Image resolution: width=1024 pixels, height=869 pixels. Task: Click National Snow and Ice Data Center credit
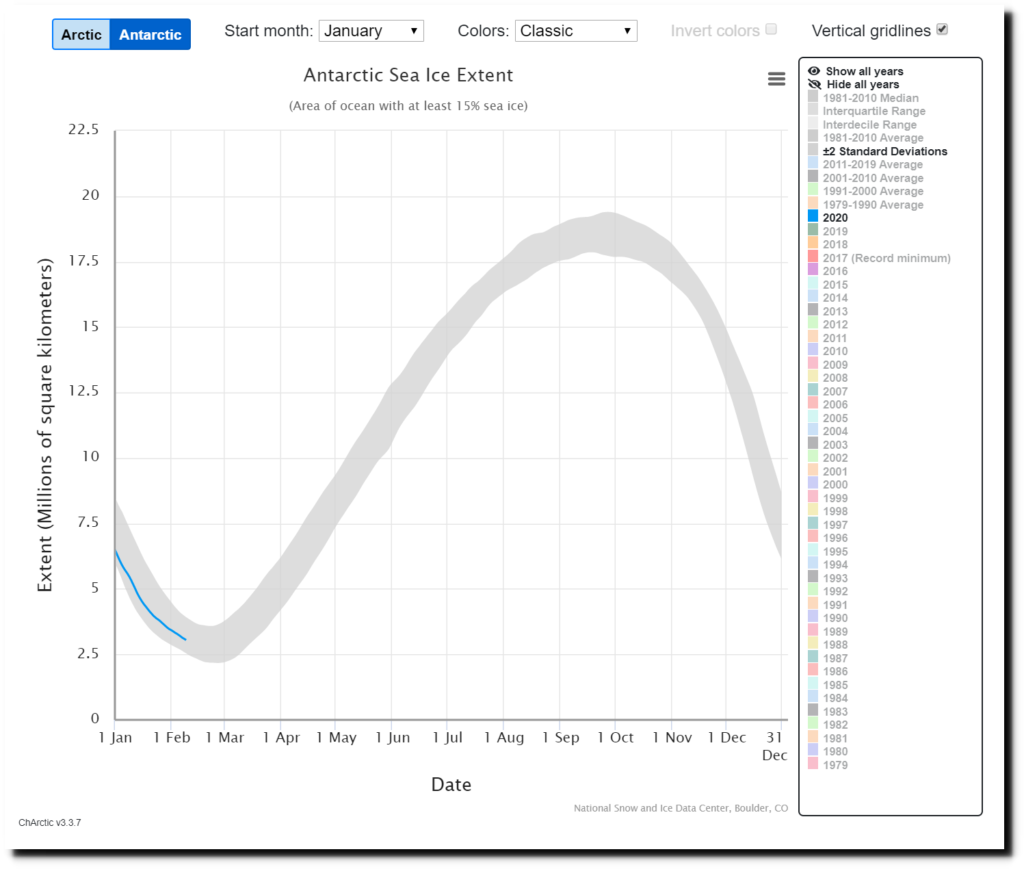pyautogui.click(x=680, y=807)
